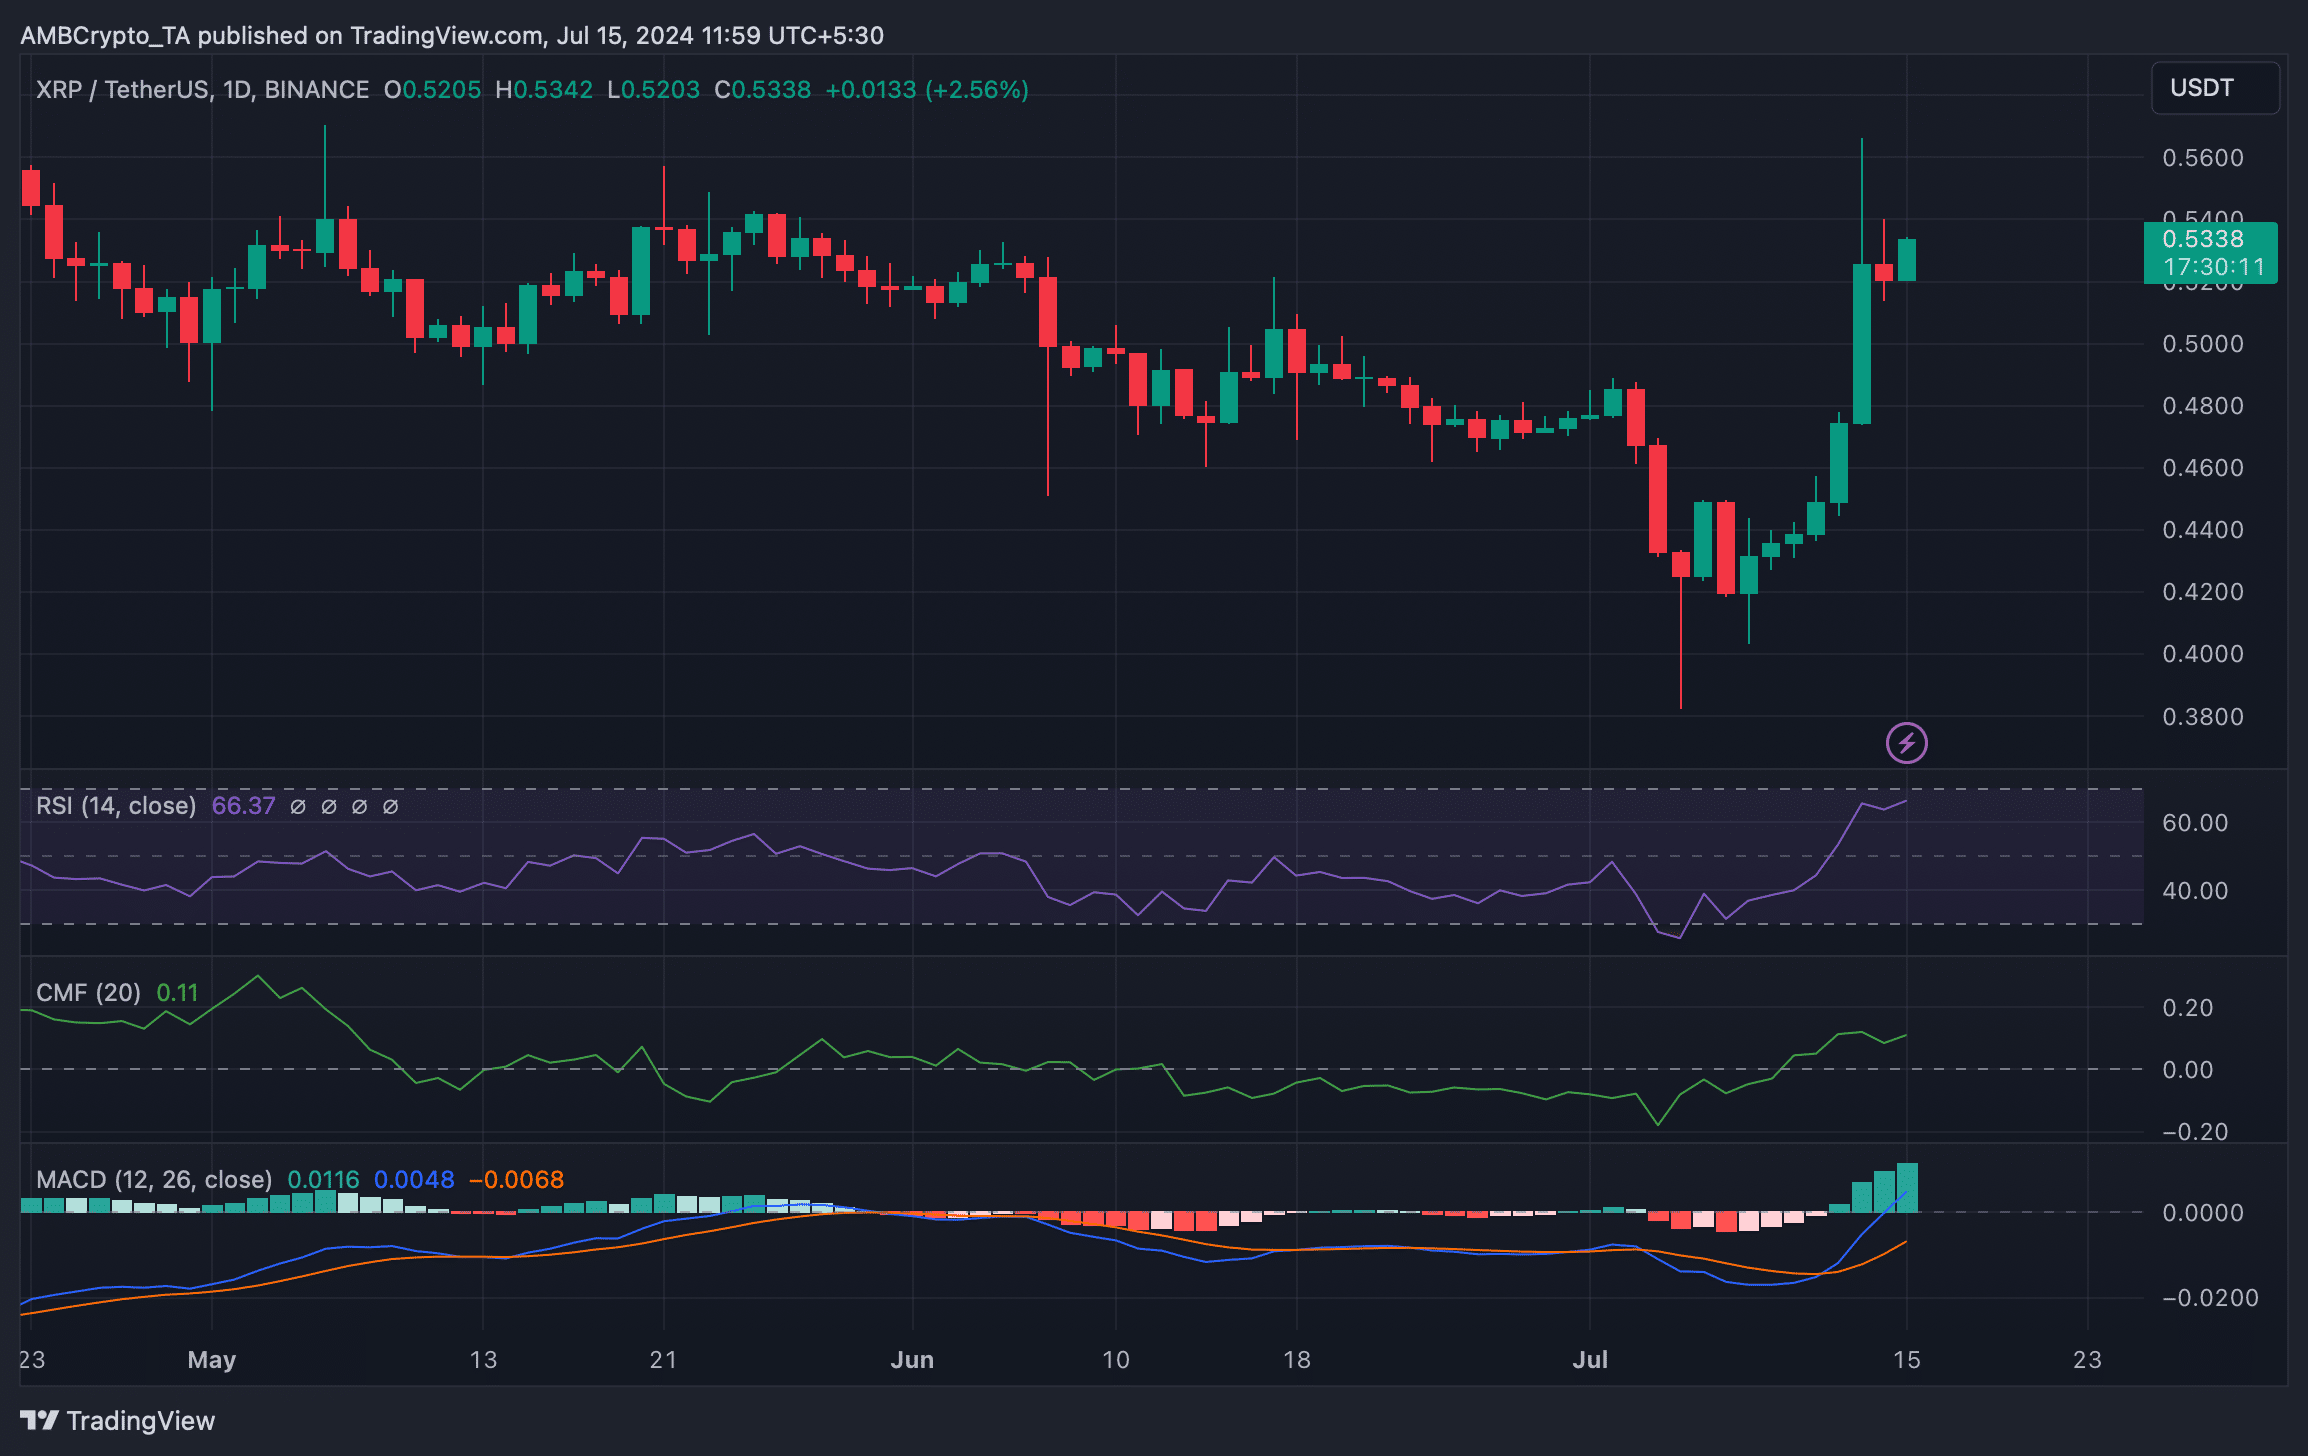The image size is (2308, 1456).
Task: Click the 0.4400 price axis label
Action: click(x=2202, y=530)
